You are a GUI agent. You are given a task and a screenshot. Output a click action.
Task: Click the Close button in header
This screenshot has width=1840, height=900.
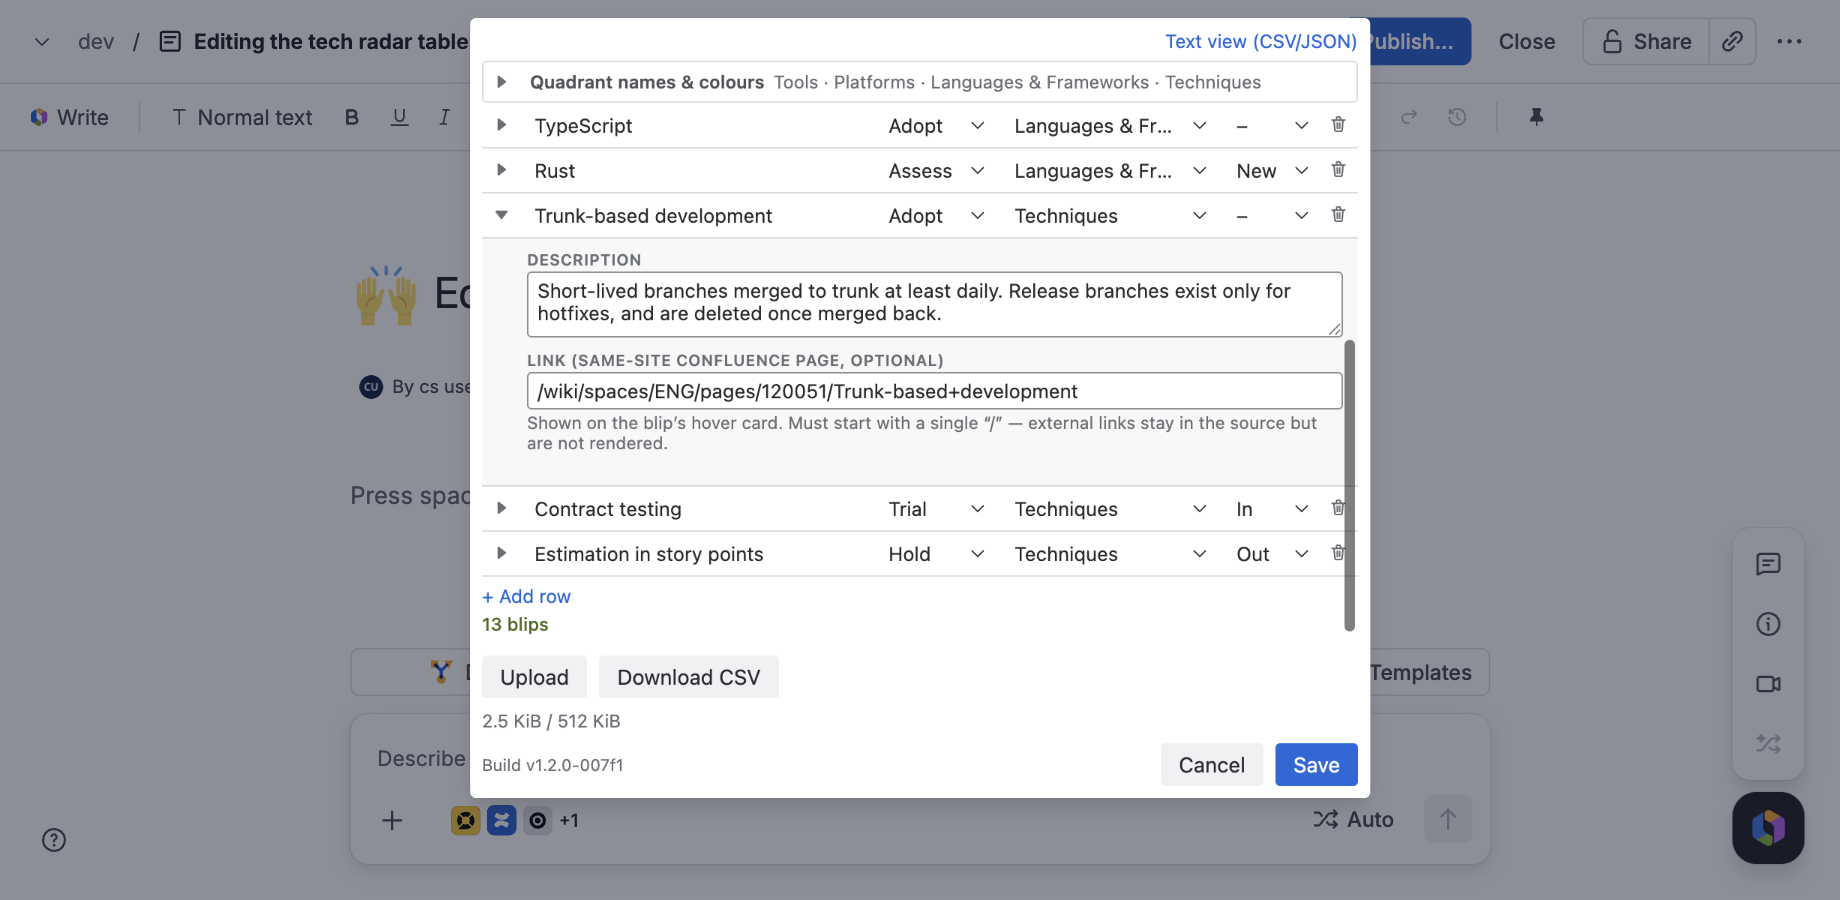point(1526,42)
